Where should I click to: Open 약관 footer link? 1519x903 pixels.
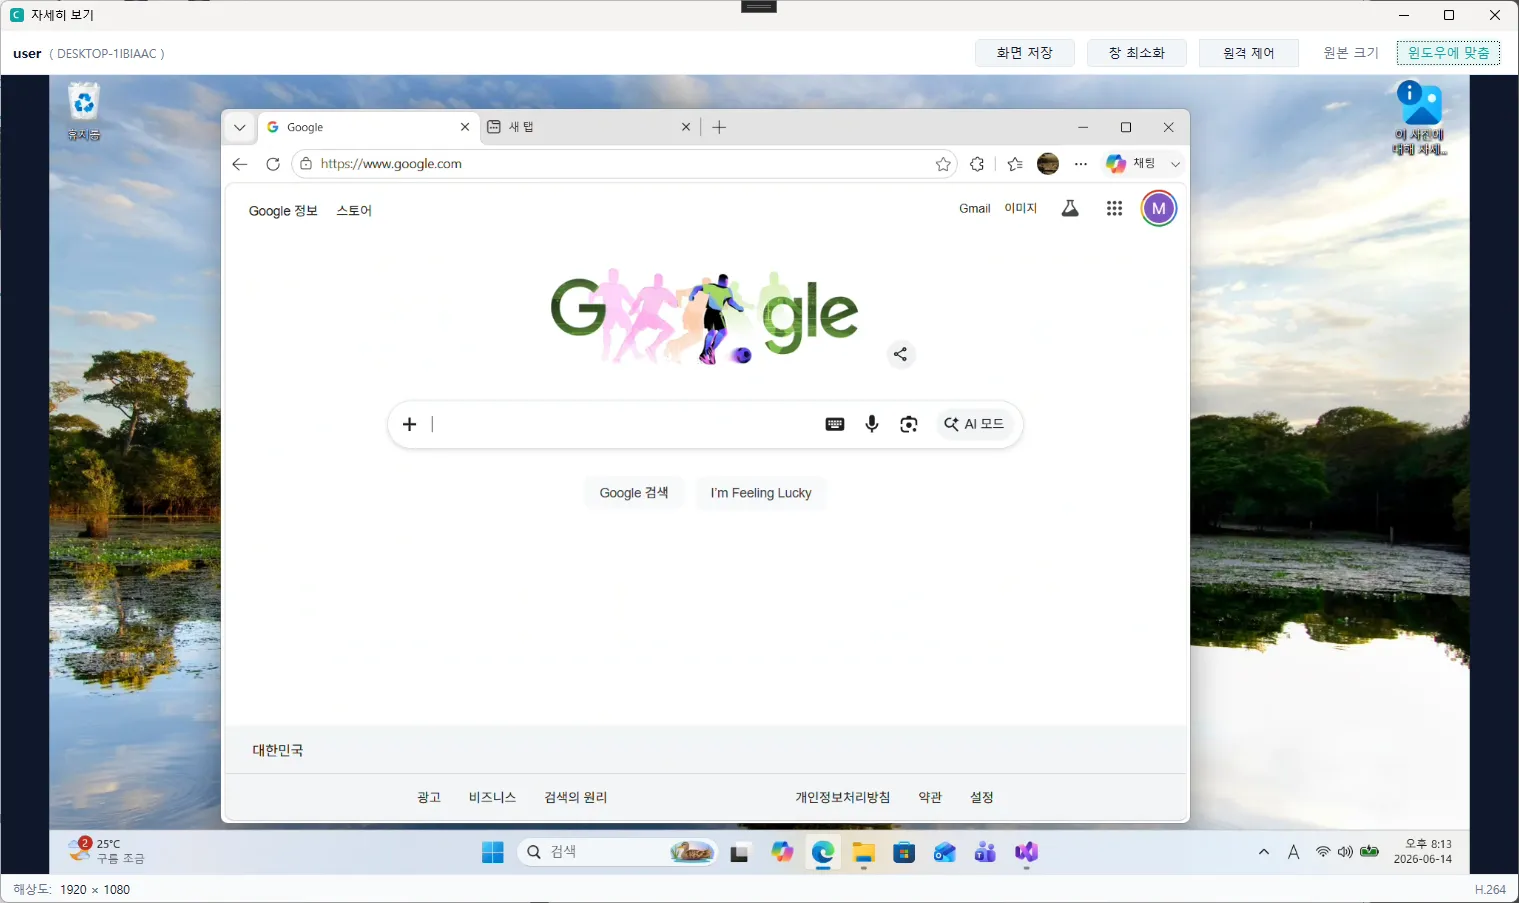[930, 797]
